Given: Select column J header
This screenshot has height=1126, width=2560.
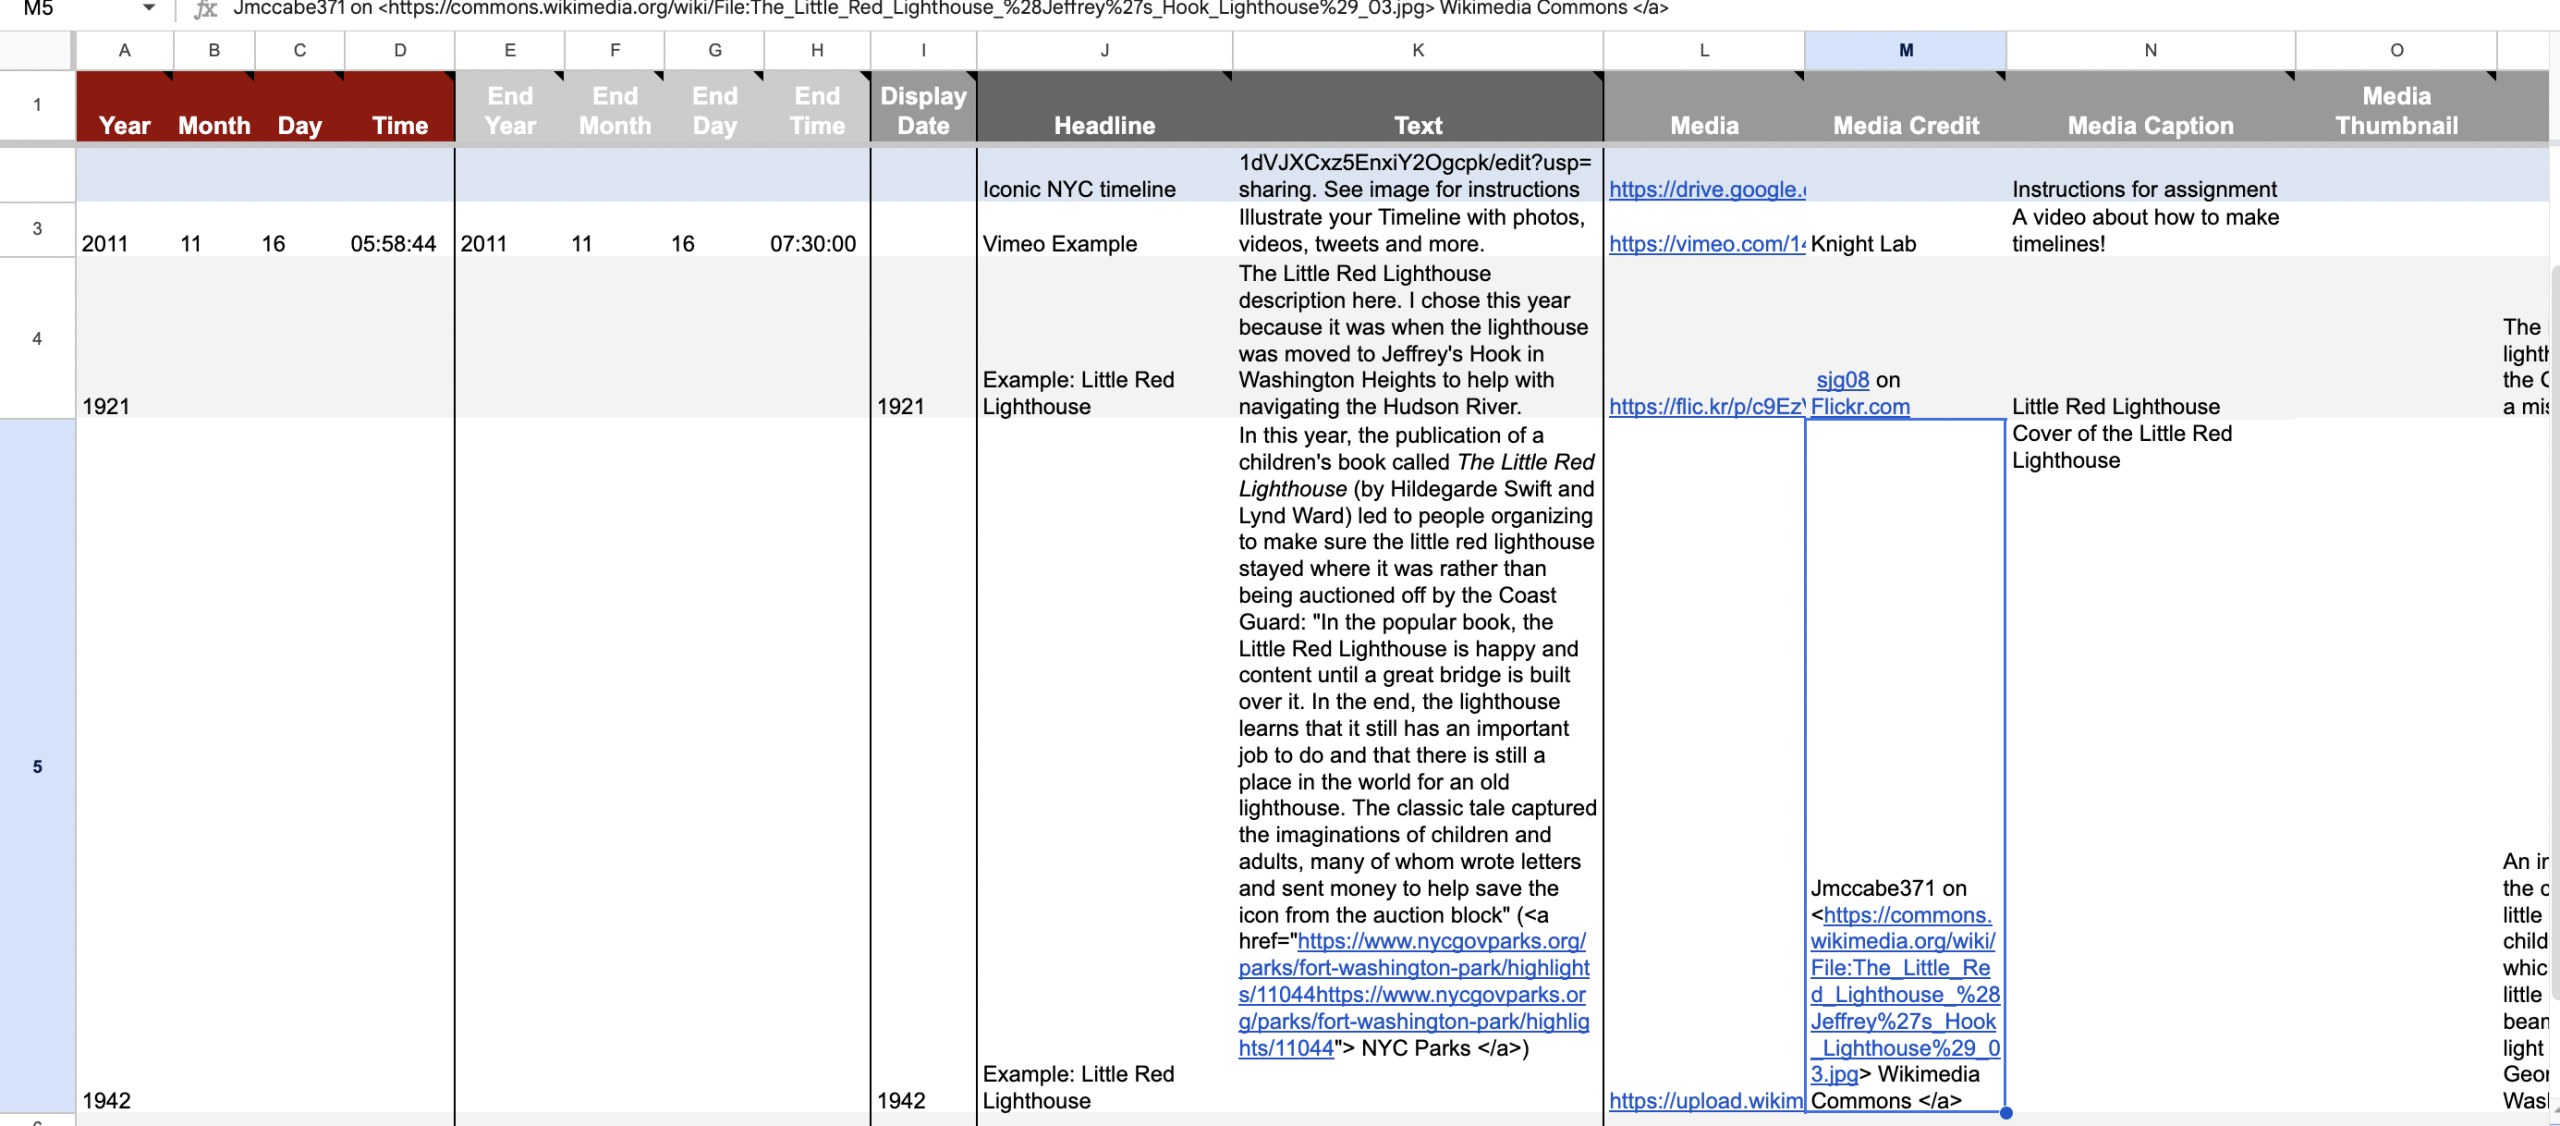Looking at the screenshot, I should coord(1105,50).
